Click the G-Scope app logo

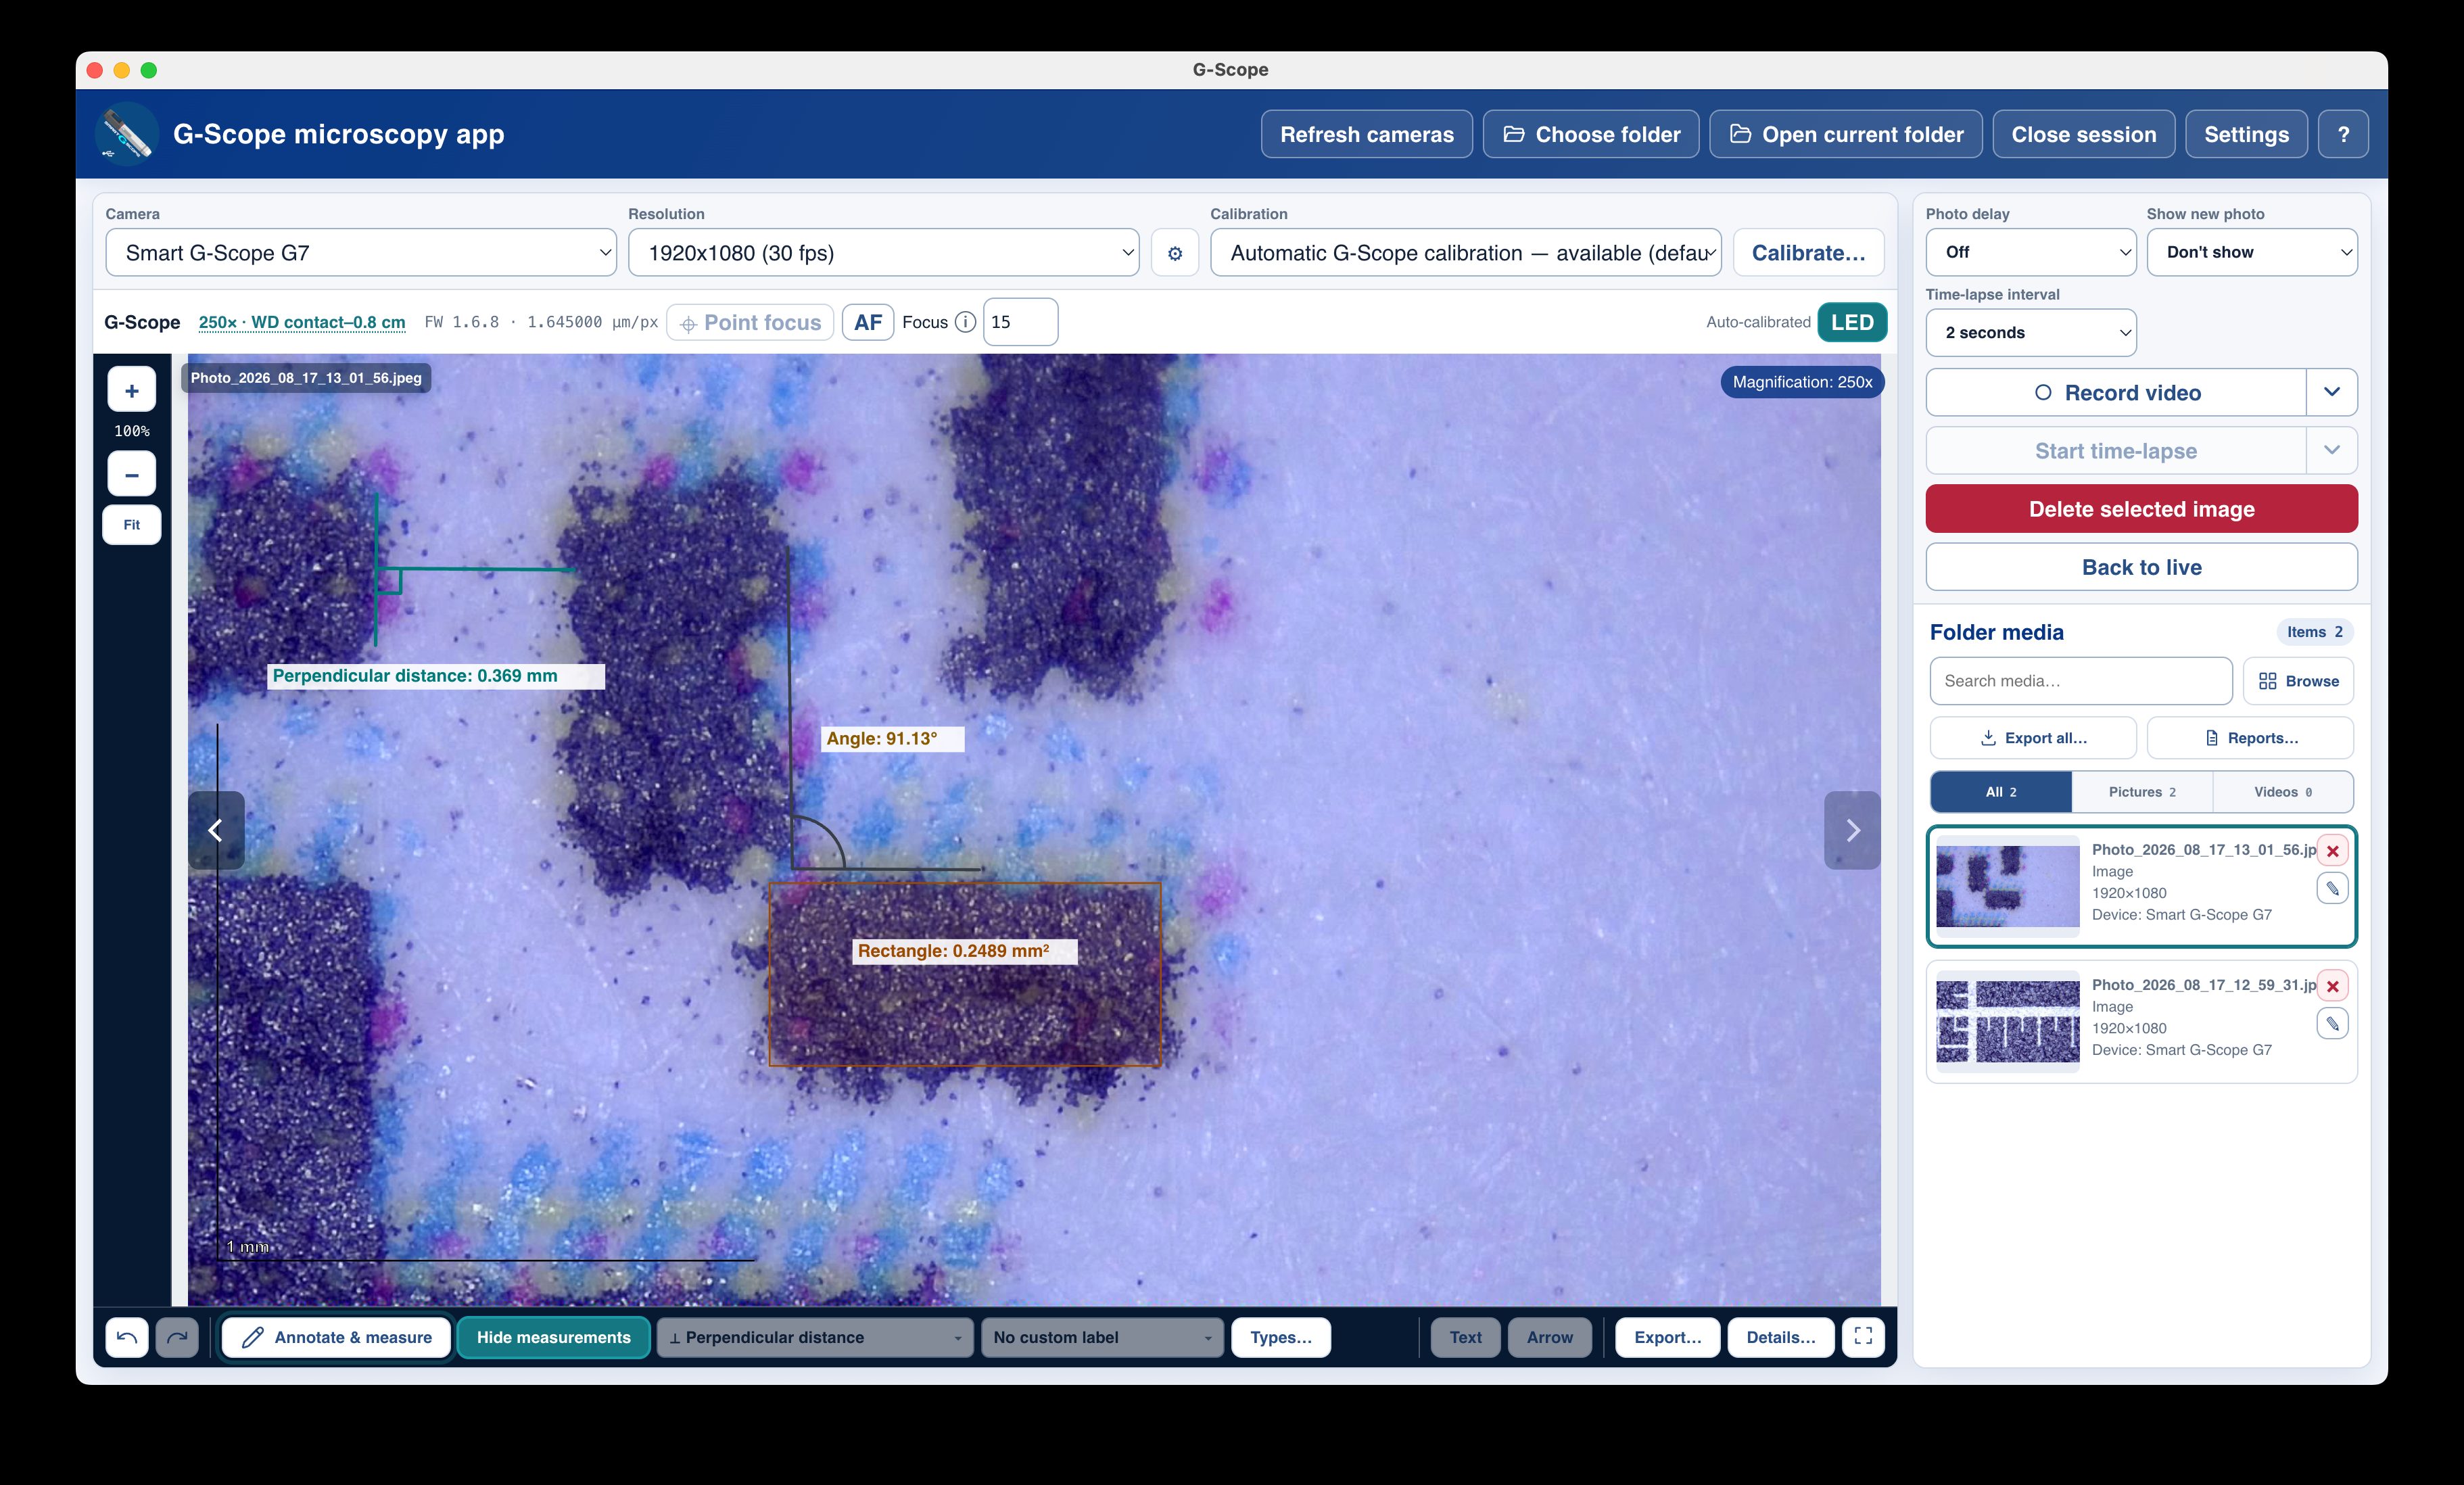127,134
